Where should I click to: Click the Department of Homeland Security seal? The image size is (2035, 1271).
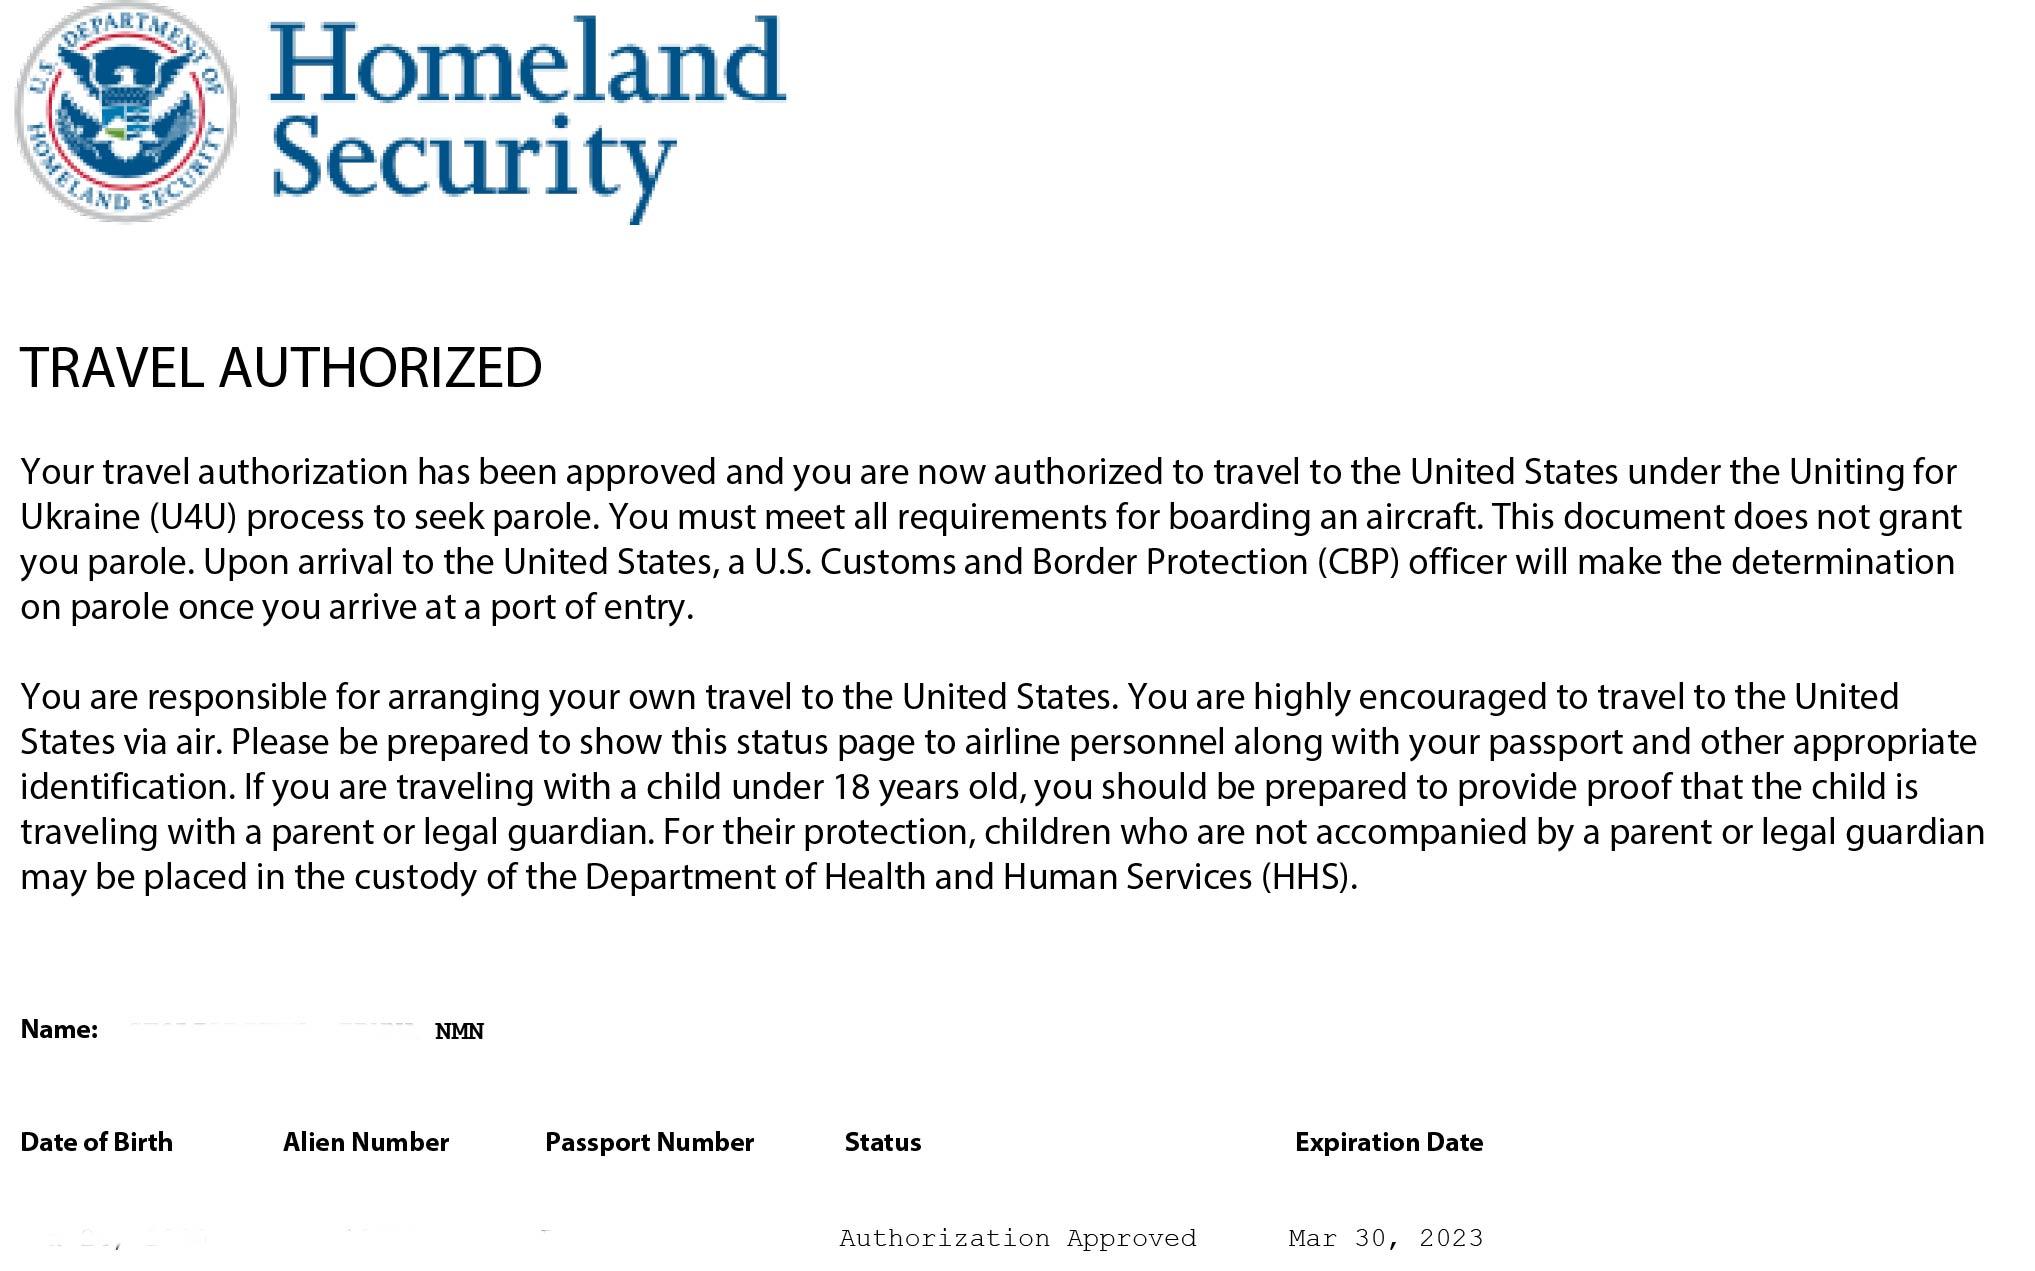pyautogui.click(x=126, y=111)
